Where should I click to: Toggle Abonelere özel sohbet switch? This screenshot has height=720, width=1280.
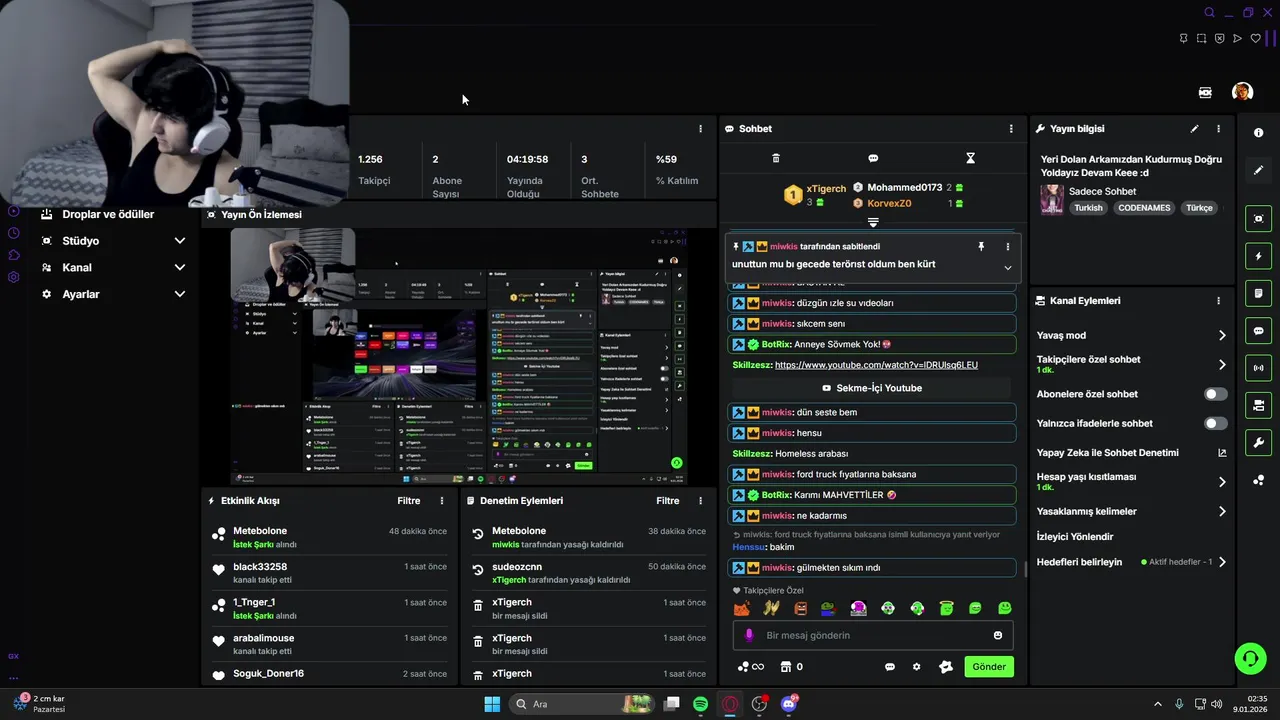1215,394
